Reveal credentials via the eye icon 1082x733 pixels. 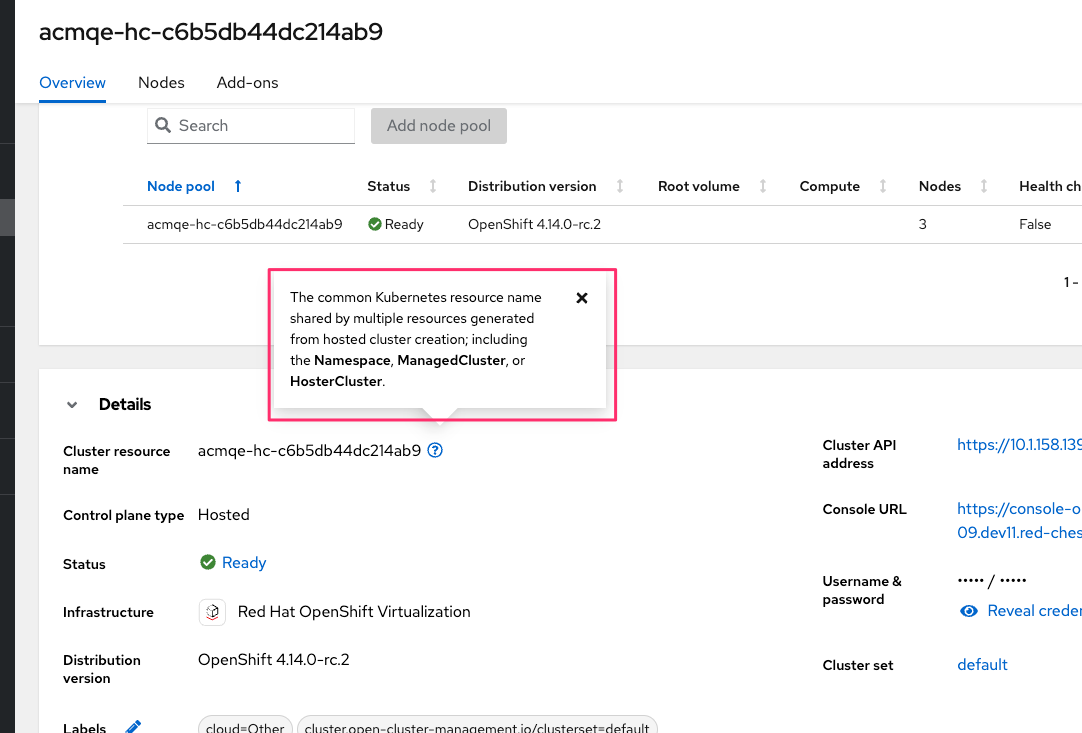point(968,611)
